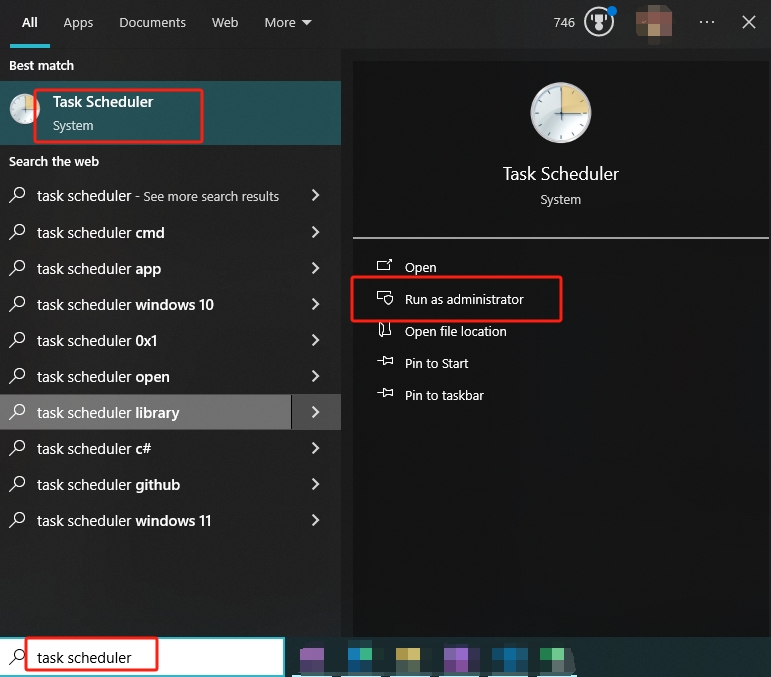Choose Open in the actions list
Image resolution: width=771 pixels, height=677 pixels.
[x=420, y=267]
